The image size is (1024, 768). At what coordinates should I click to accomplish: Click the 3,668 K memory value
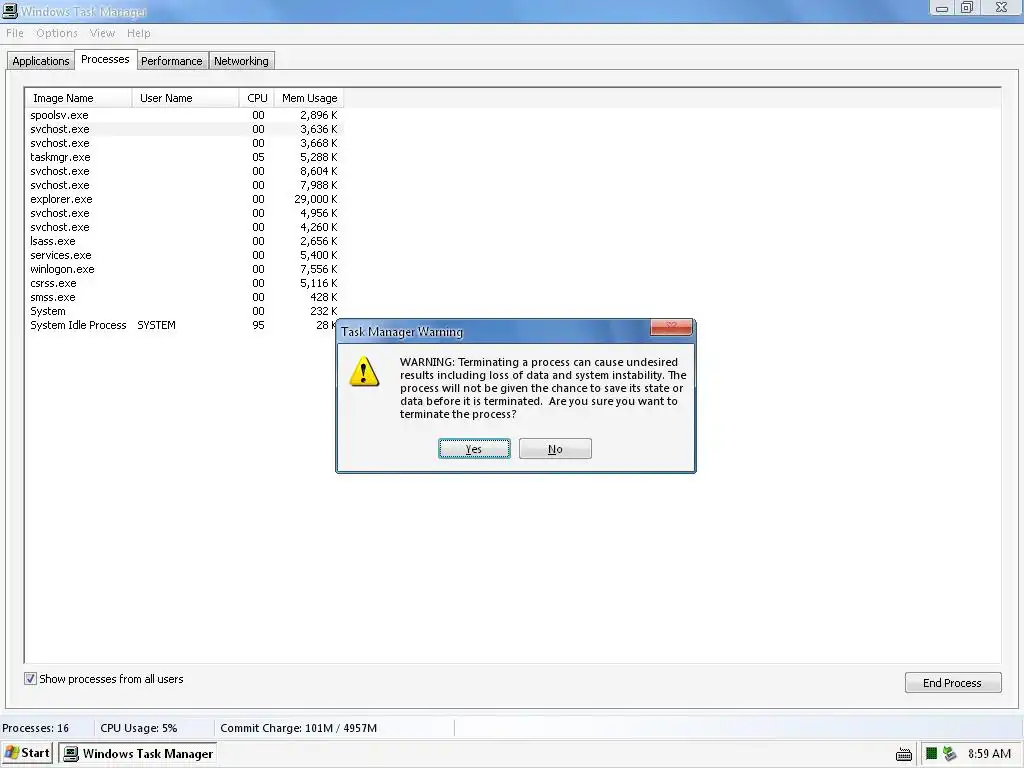coord(319,143)
